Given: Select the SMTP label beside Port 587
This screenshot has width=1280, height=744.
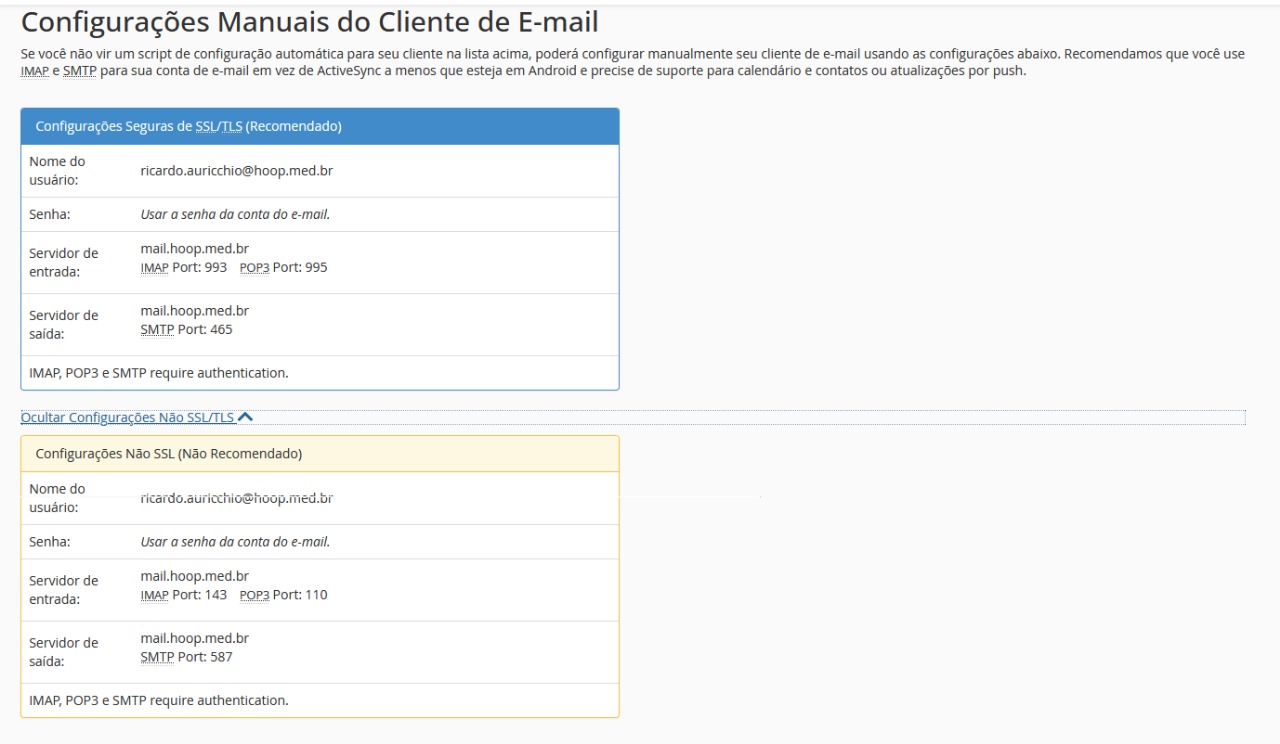Looking at the screenshot, I should point(156,658).
